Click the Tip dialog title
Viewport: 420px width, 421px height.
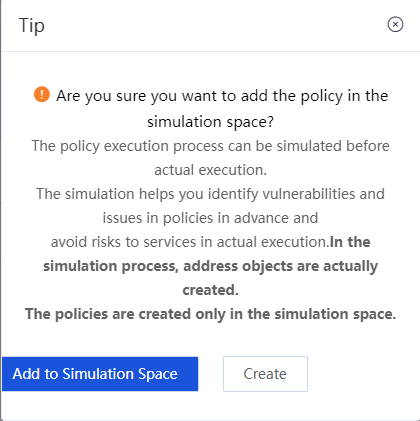pos(32,25)
